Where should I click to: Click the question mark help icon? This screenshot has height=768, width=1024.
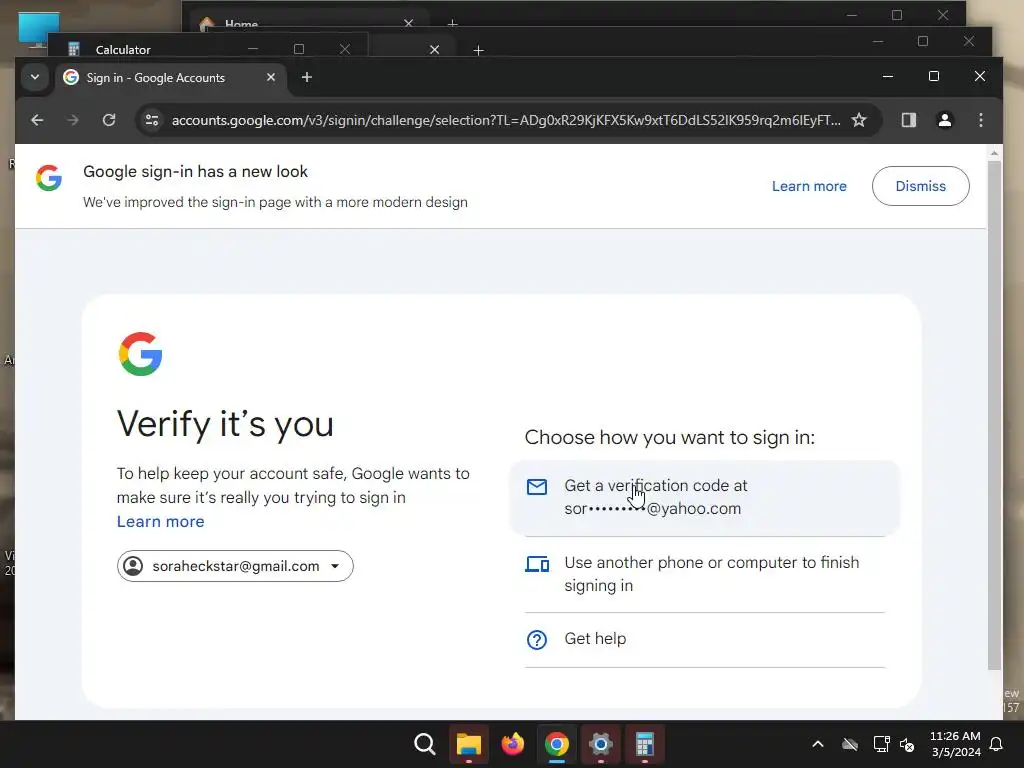click(x=537, y=639)
